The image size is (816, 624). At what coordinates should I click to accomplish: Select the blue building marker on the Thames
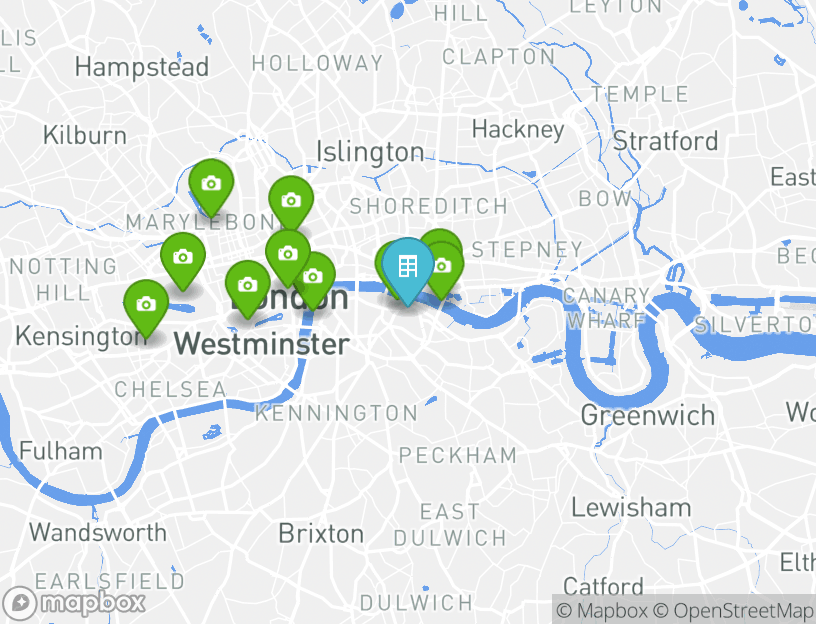(x=407, y=267)
